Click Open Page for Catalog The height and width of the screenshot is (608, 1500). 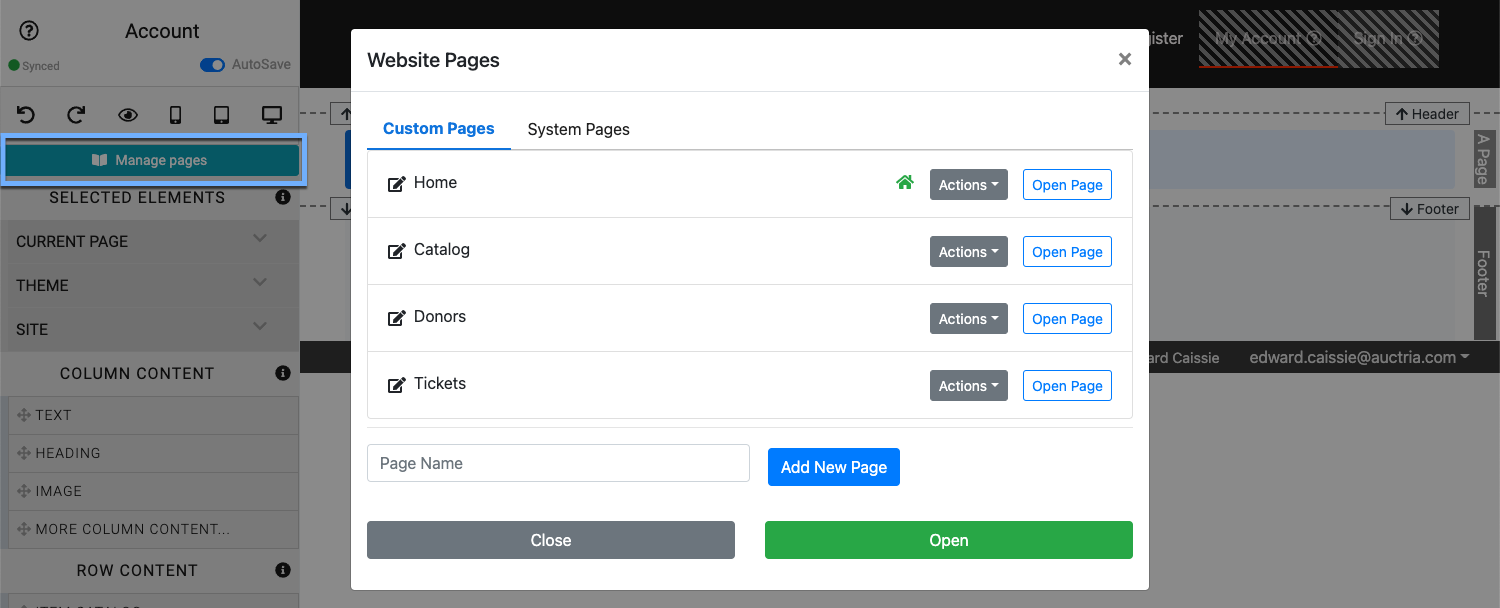pyautogui.click(x=1067, y=252)
